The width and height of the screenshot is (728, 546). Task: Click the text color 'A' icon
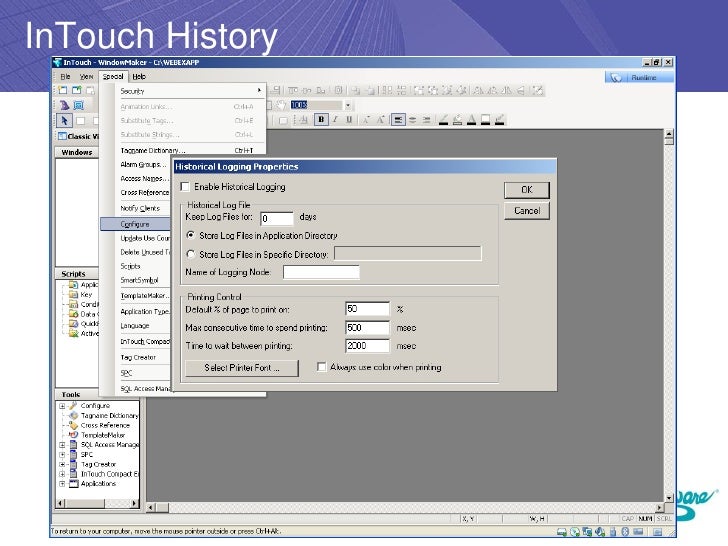[x=471, y=120]
